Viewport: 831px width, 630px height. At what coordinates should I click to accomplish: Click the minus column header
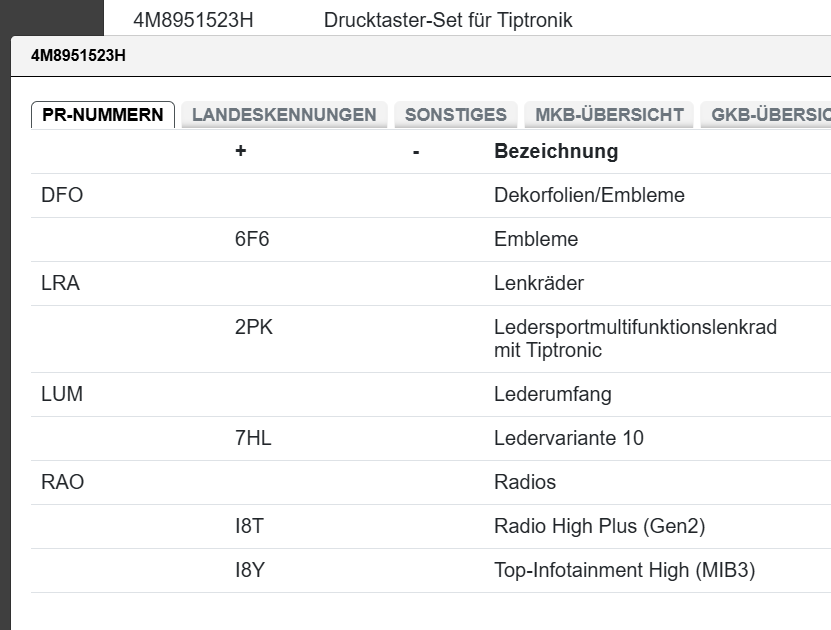[x=415, y=152]
